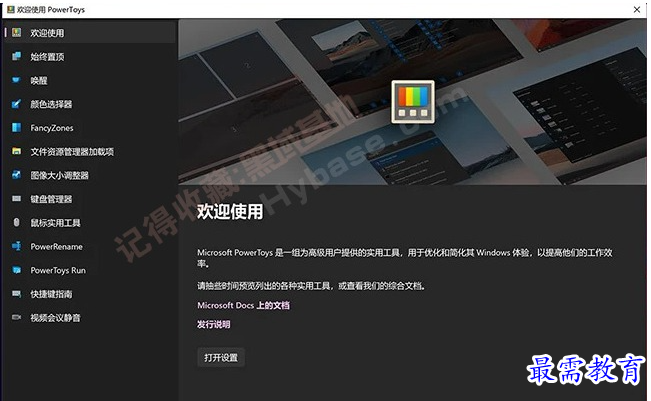Viewport: 651px width, 401px height.
Task: Click the Microsoft PowerToys description paragraph
Action: 405,258
